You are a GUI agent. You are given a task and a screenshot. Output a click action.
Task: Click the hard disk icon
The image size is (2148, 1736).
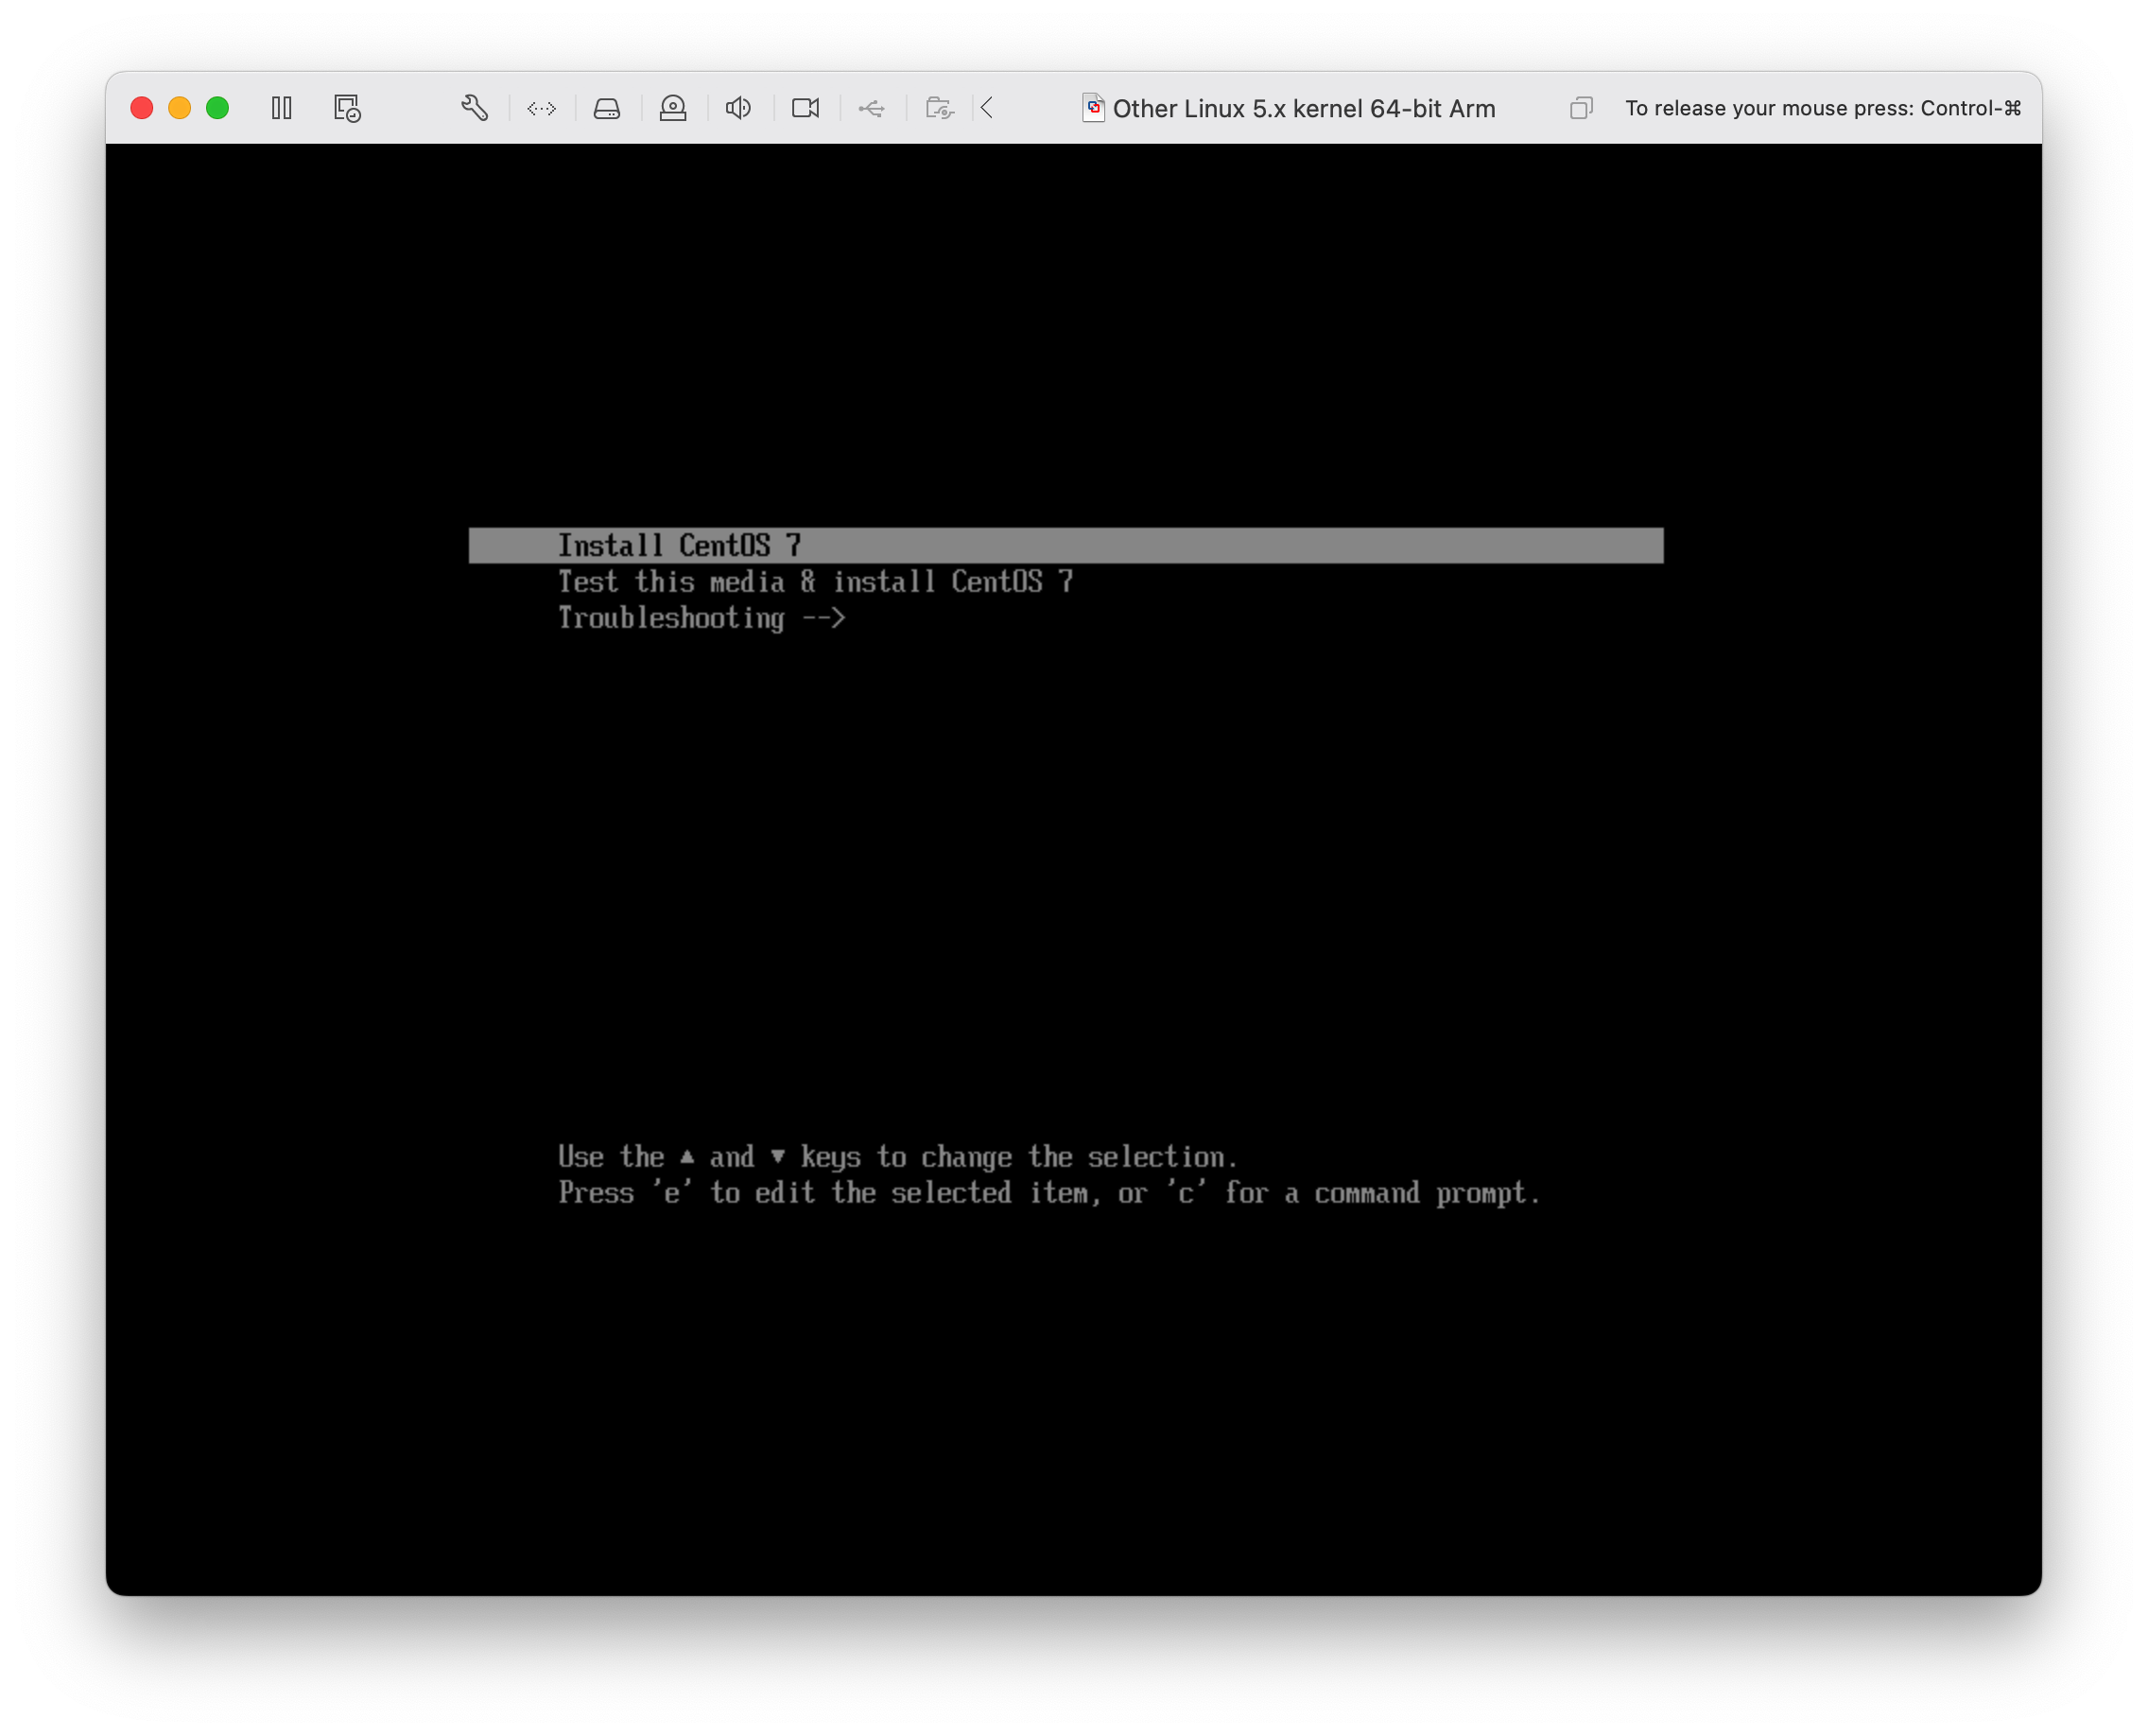[x=607, y=108]
